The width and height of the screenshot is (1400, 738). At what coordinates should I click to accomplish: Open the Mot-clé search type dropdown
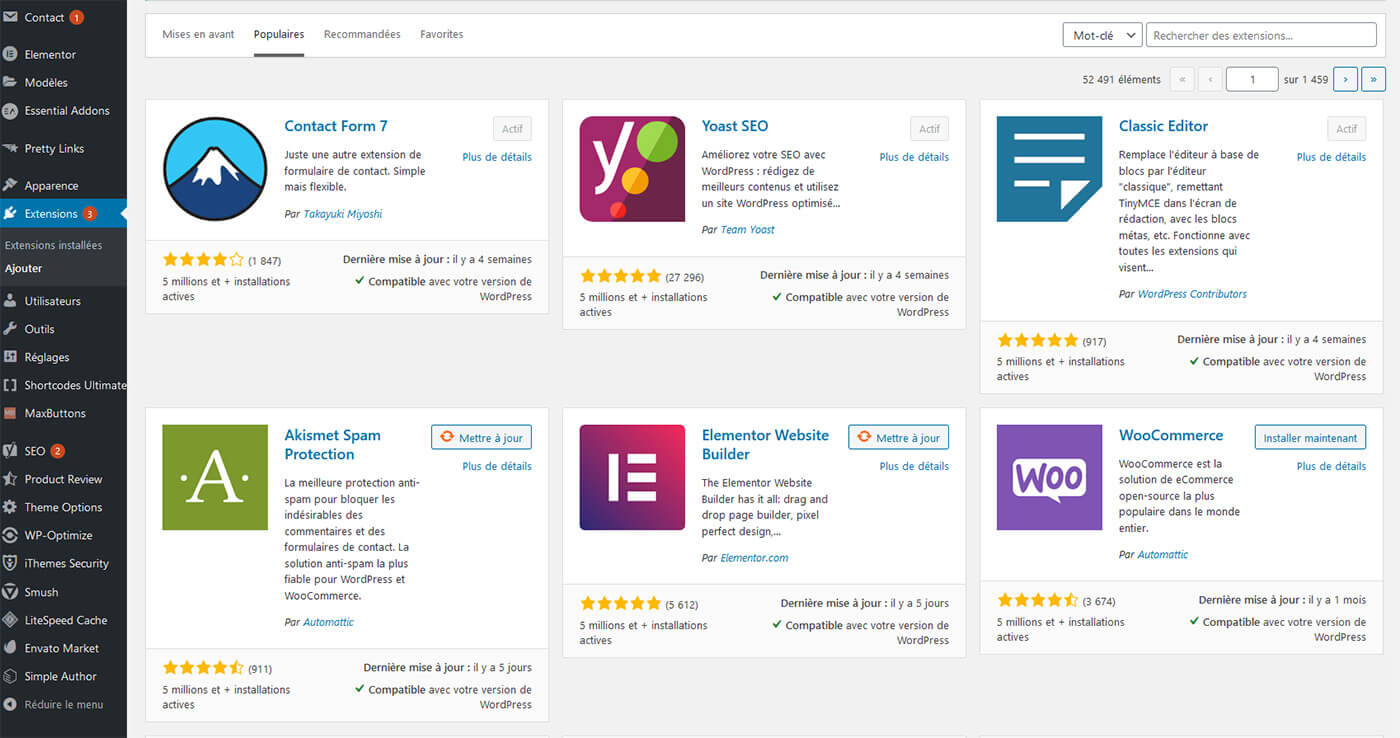click(1102, 35)
